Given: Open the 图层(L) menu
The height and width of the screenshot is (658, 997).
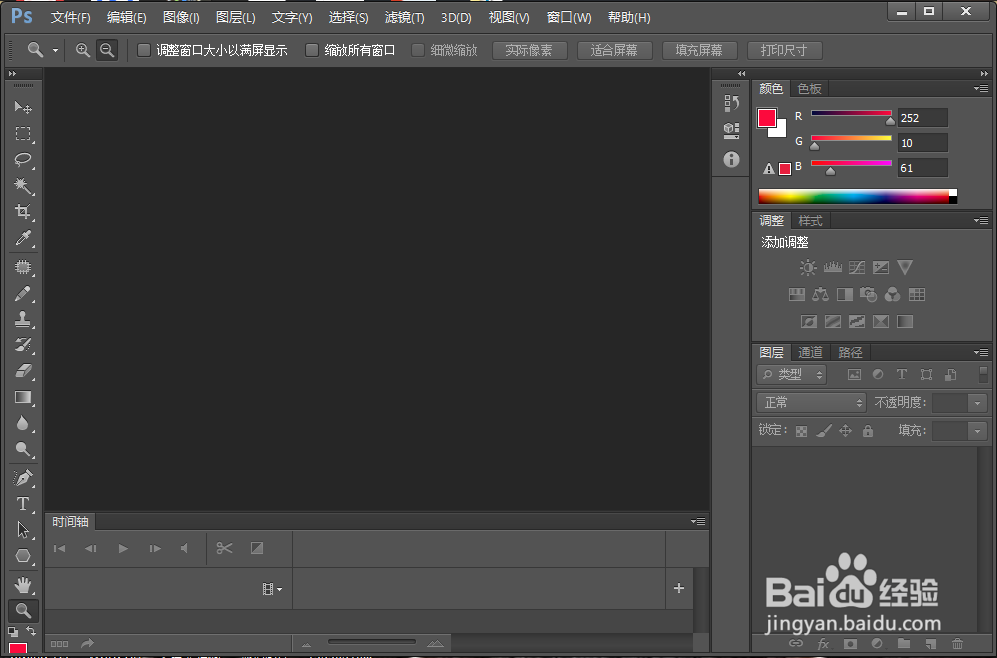Looking at the screenshot, I should (235, 18).
